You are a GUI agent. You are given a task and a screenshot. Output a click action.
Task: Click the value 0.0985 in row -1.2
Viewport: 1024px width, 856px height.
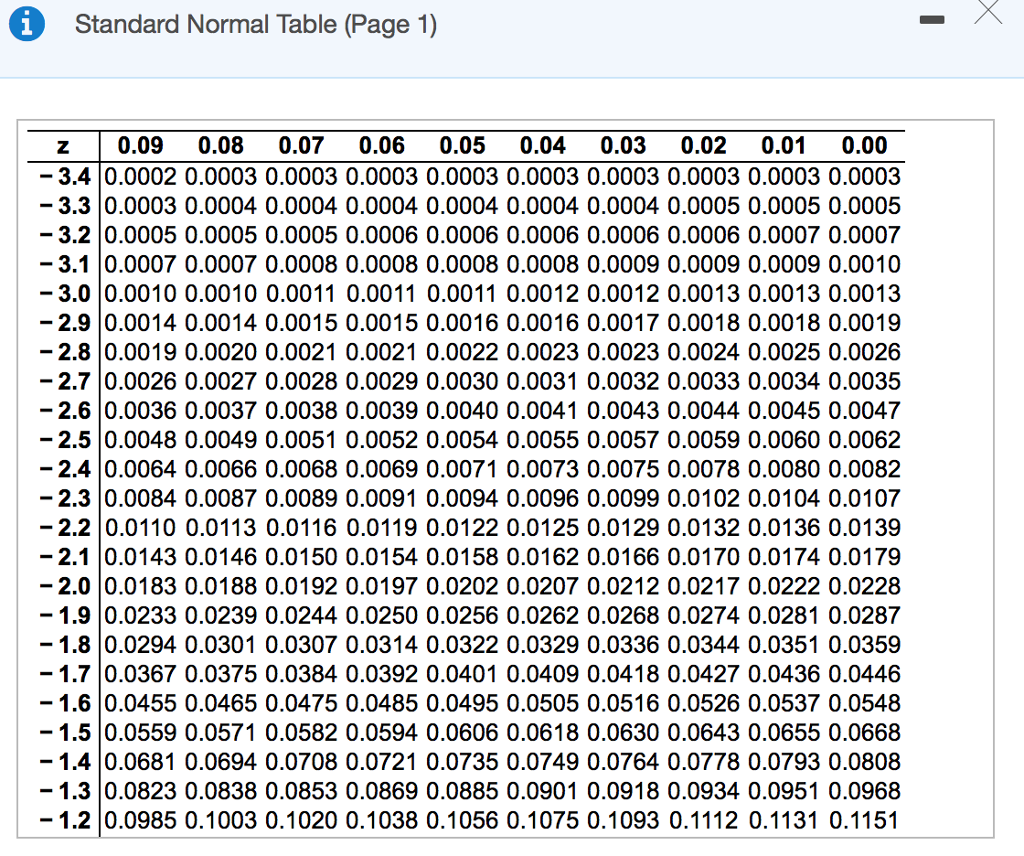[140, 820]
